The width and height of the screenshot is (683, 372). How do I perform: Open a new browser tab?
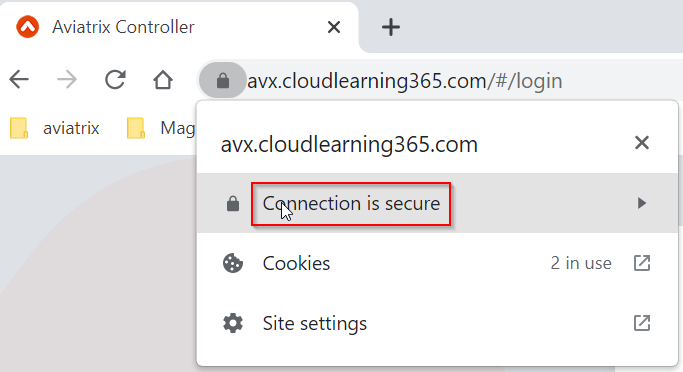[x=391, y=27]
